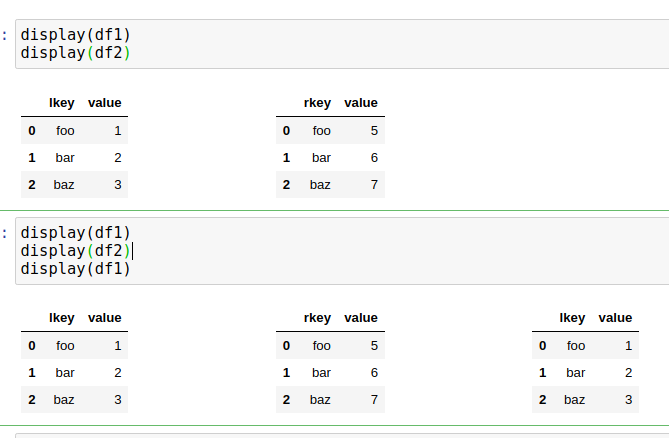
Task: Click the rkey header in the upper output
Action: [x=317, y=103]
